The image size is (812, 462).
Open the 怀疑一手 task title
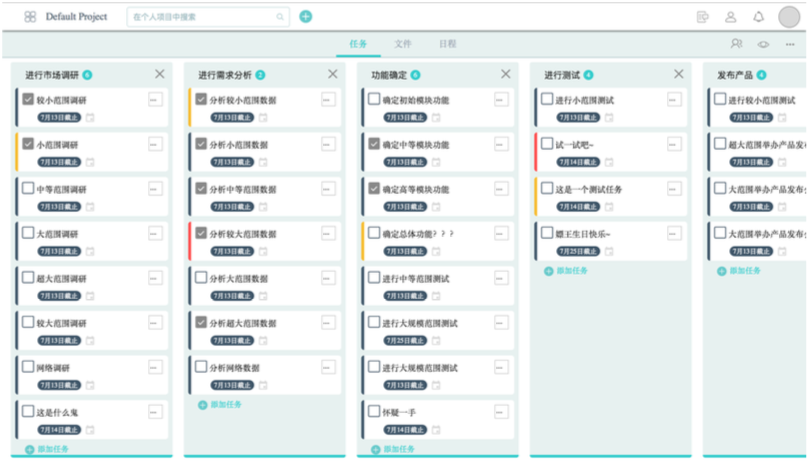(399, 412)
